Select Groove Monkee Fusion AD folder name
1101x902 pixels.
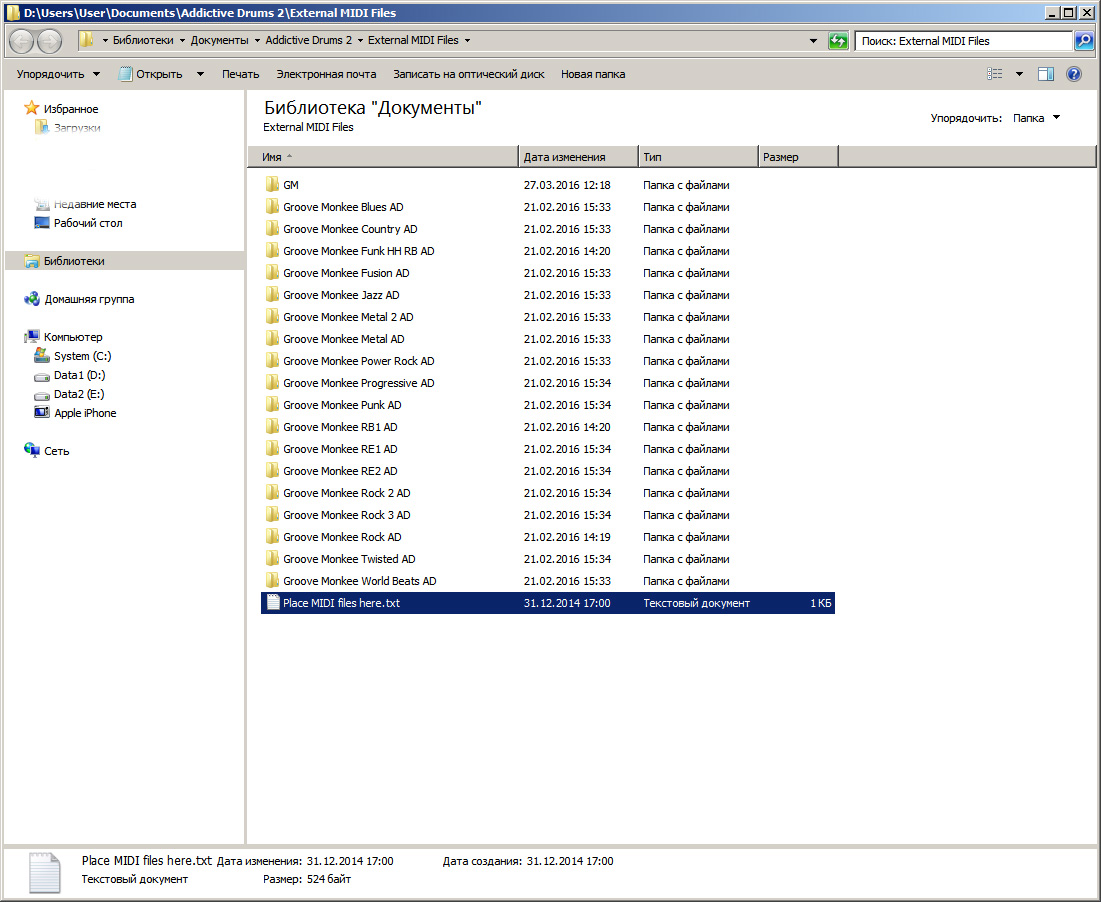click(x=346, y=273)
